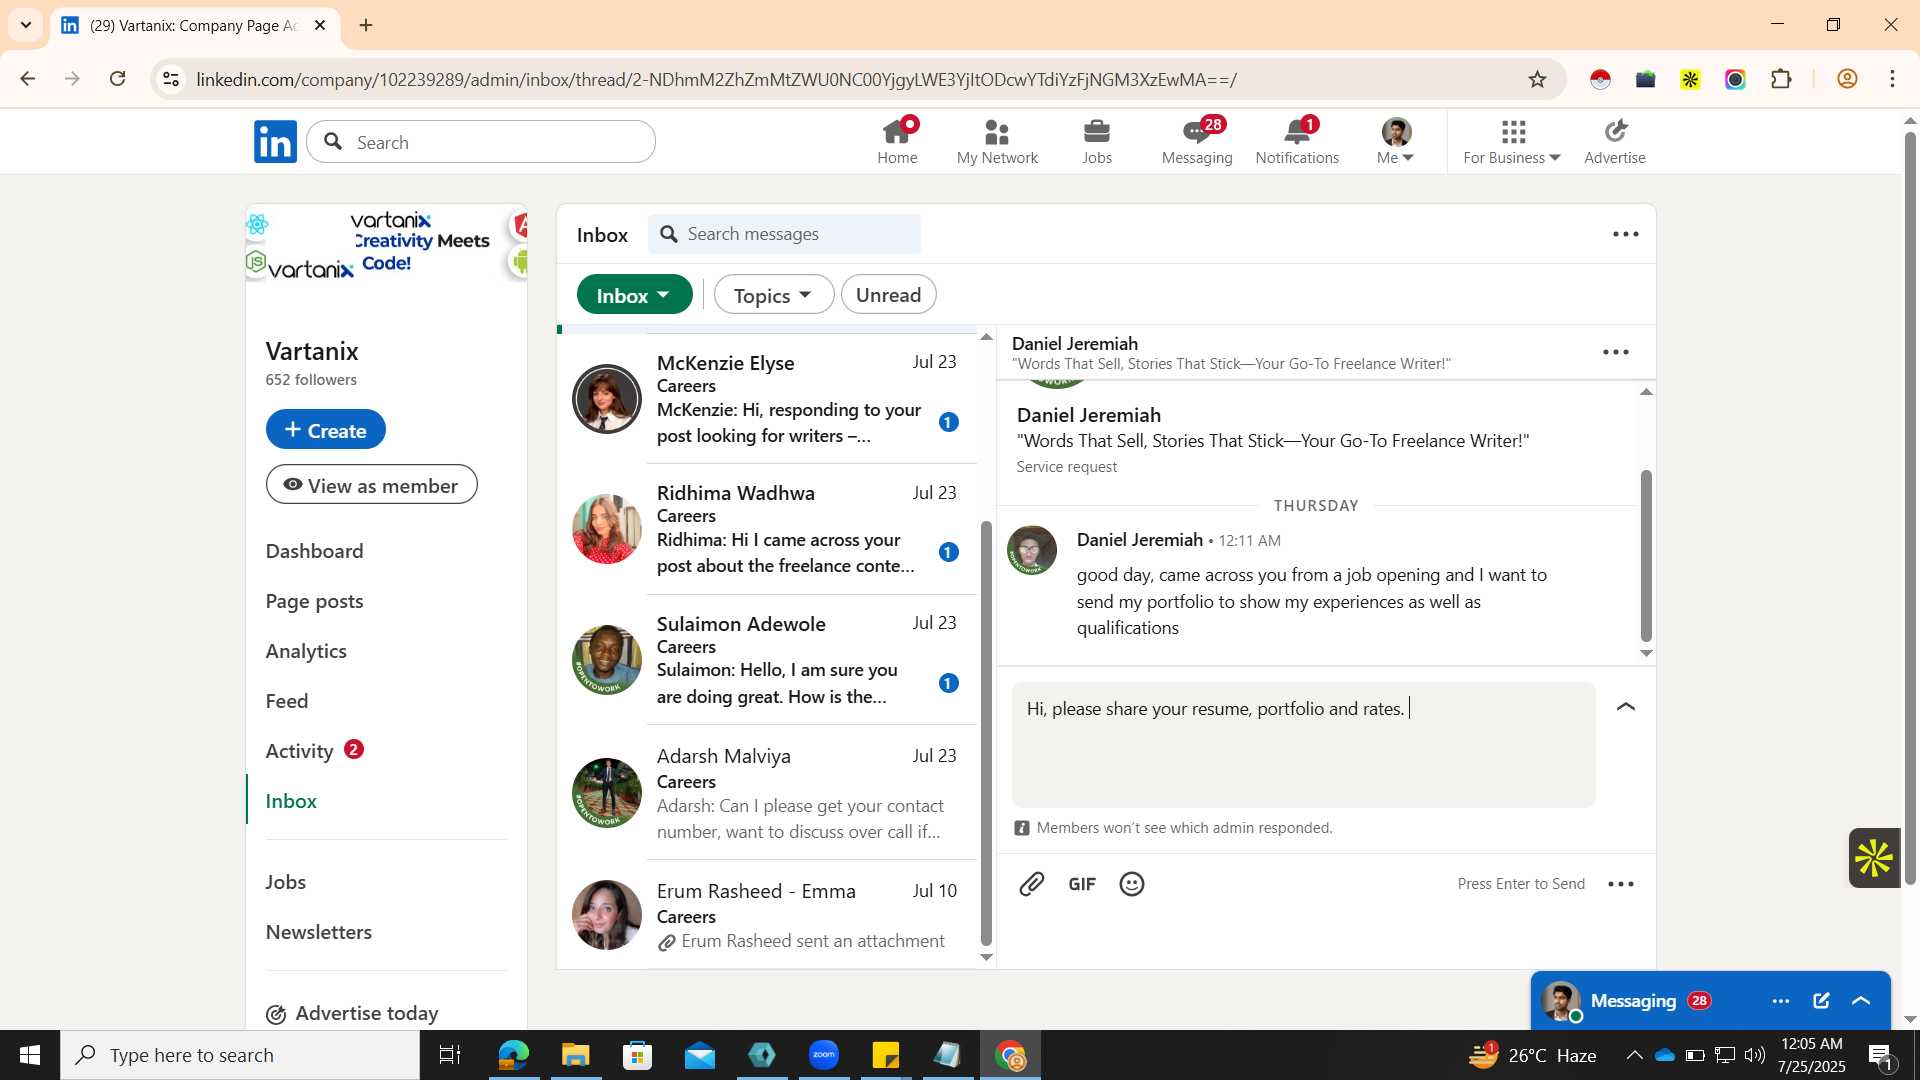
Task: Compose new message from Messaging overlay
Action: point(1821,1001)
